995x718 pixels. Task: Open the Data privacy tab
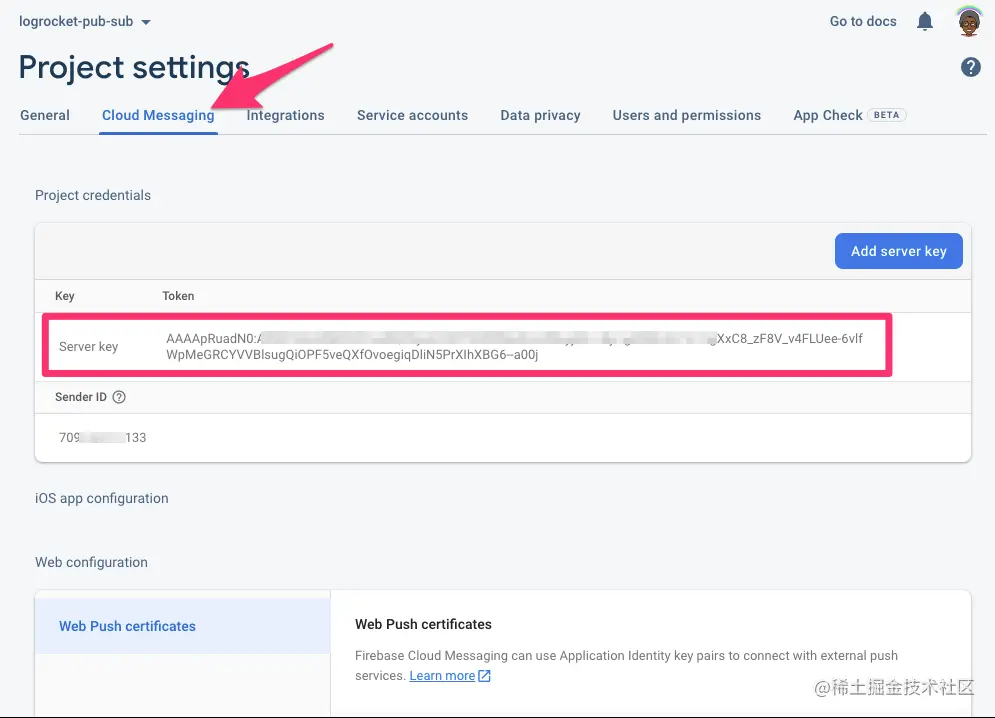pos(540,115)
